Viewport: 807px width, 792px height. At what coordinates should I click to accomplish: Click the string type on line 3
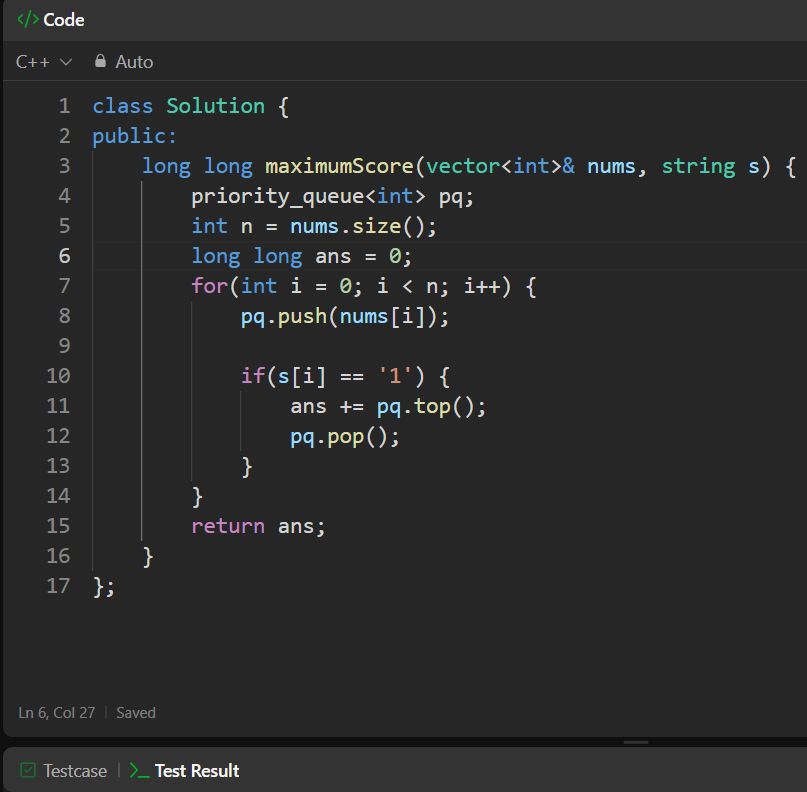(698, 167)
